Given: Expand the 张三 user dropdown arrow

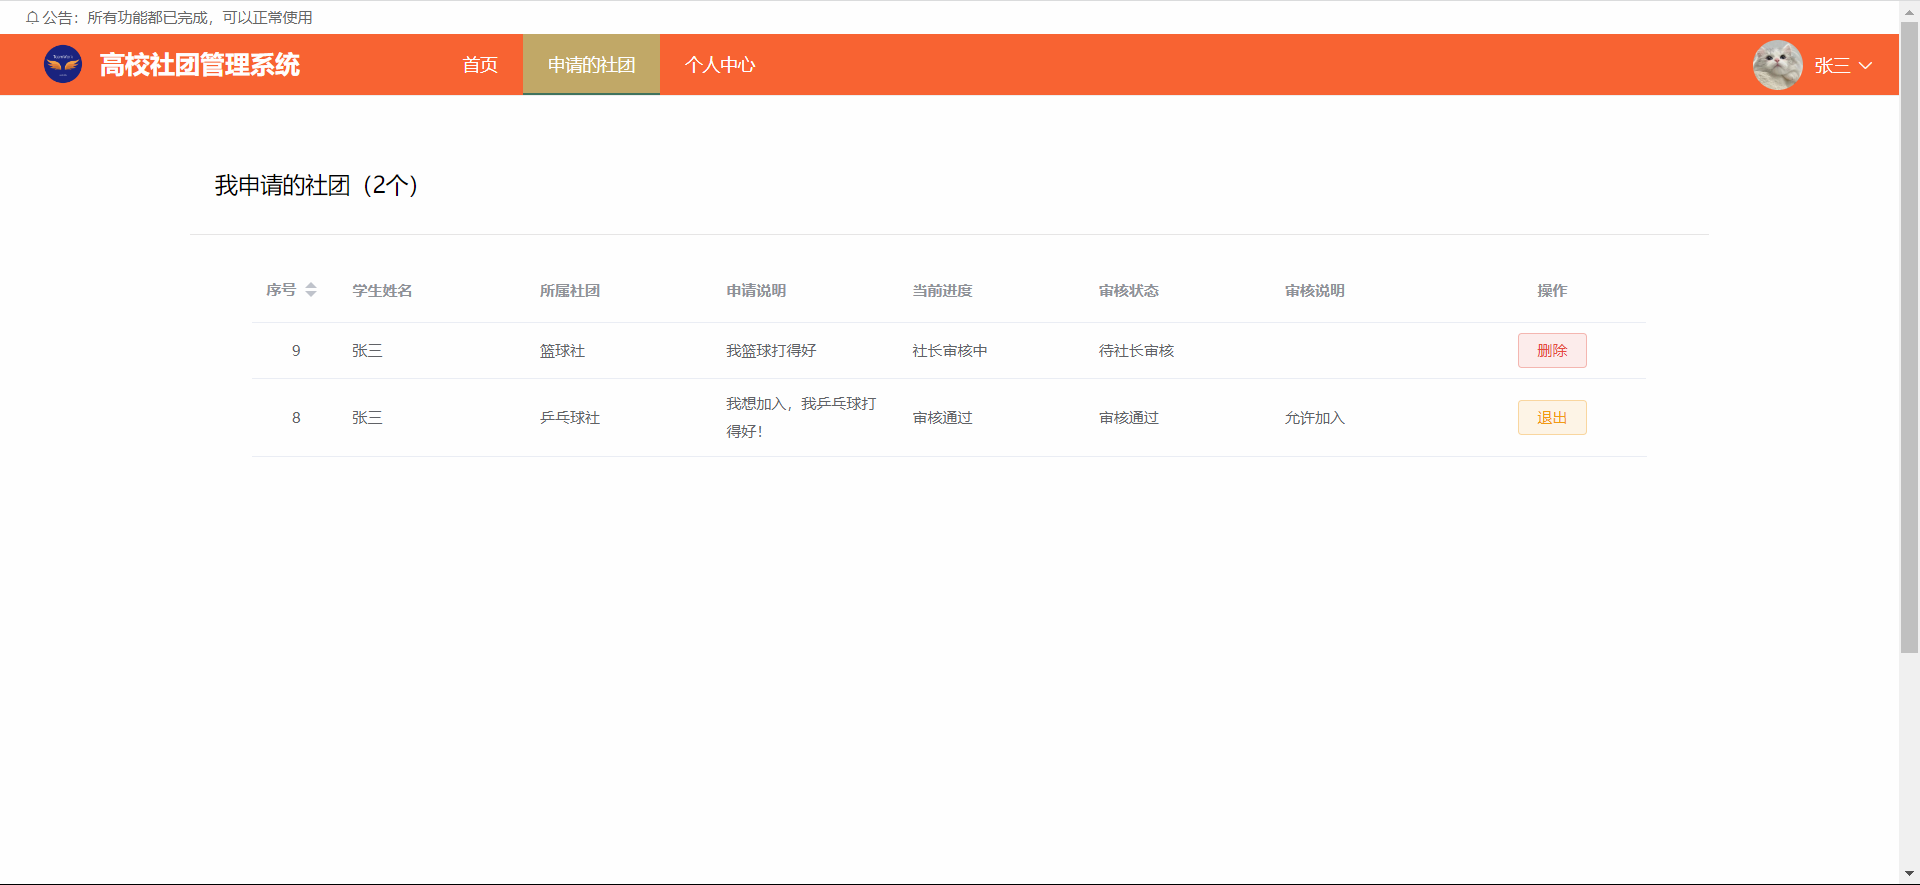Looking at the screenshot, I should 1865,66.
